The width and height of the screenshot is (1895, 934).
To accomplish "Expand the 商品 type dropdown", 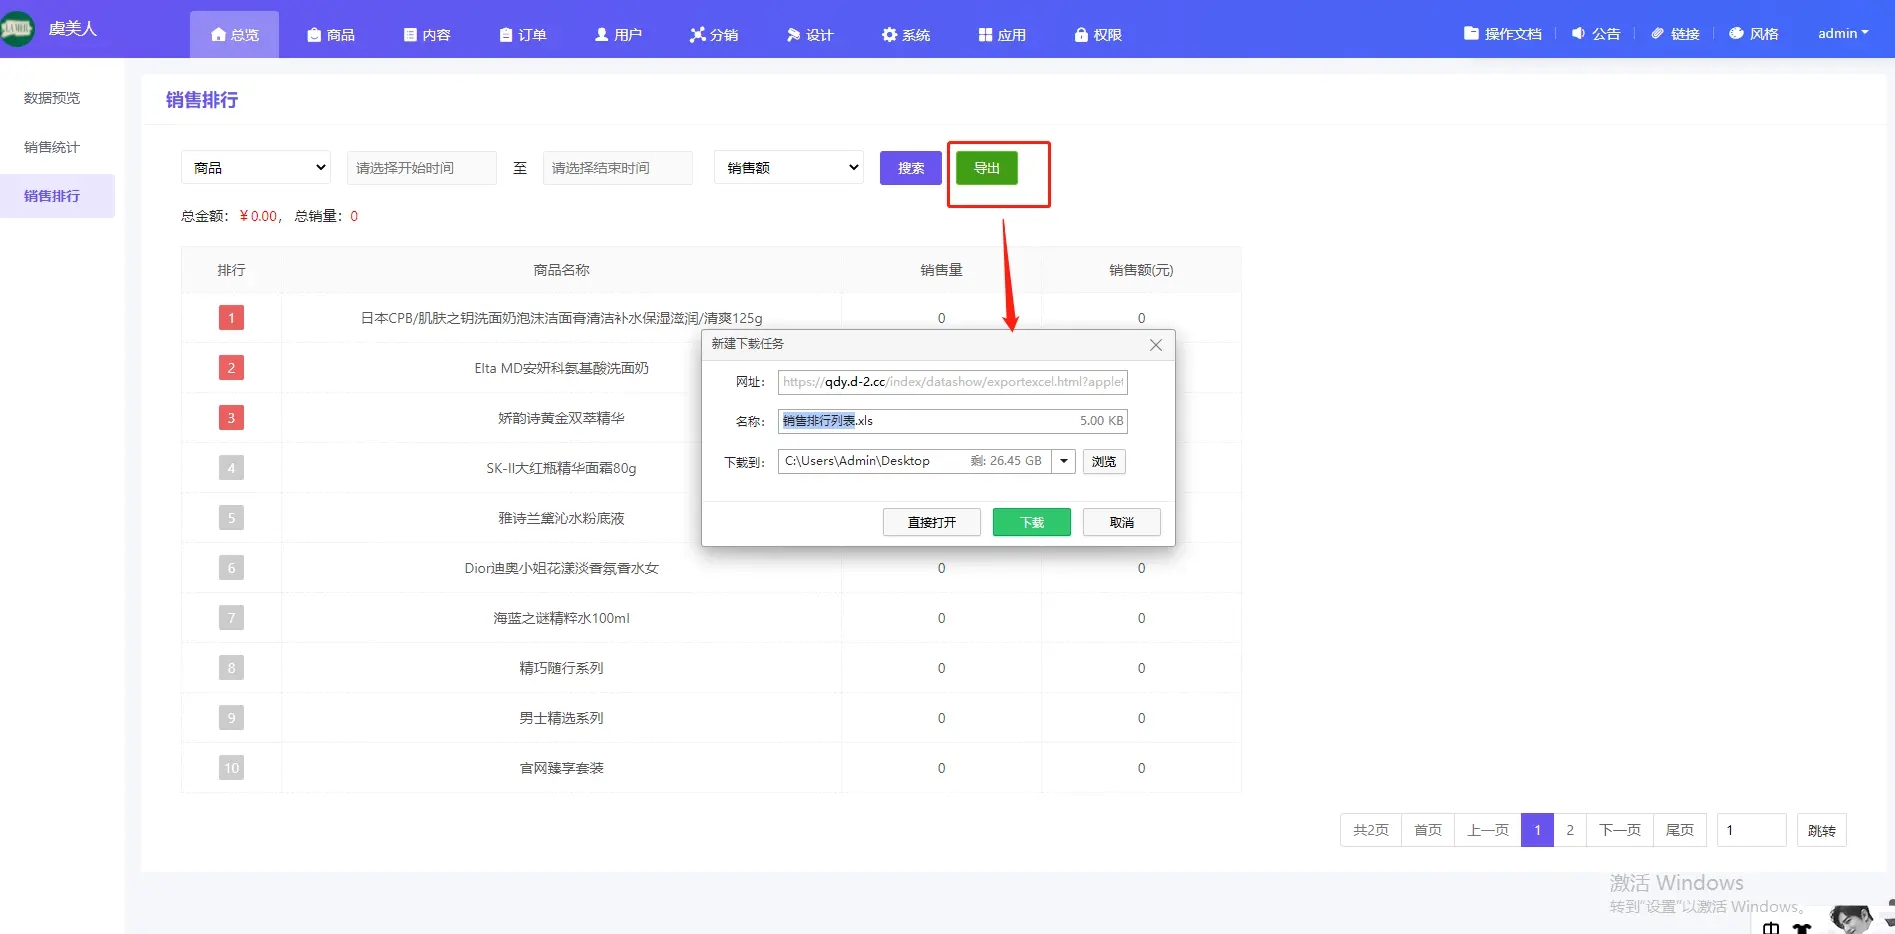I will point(256,168).
